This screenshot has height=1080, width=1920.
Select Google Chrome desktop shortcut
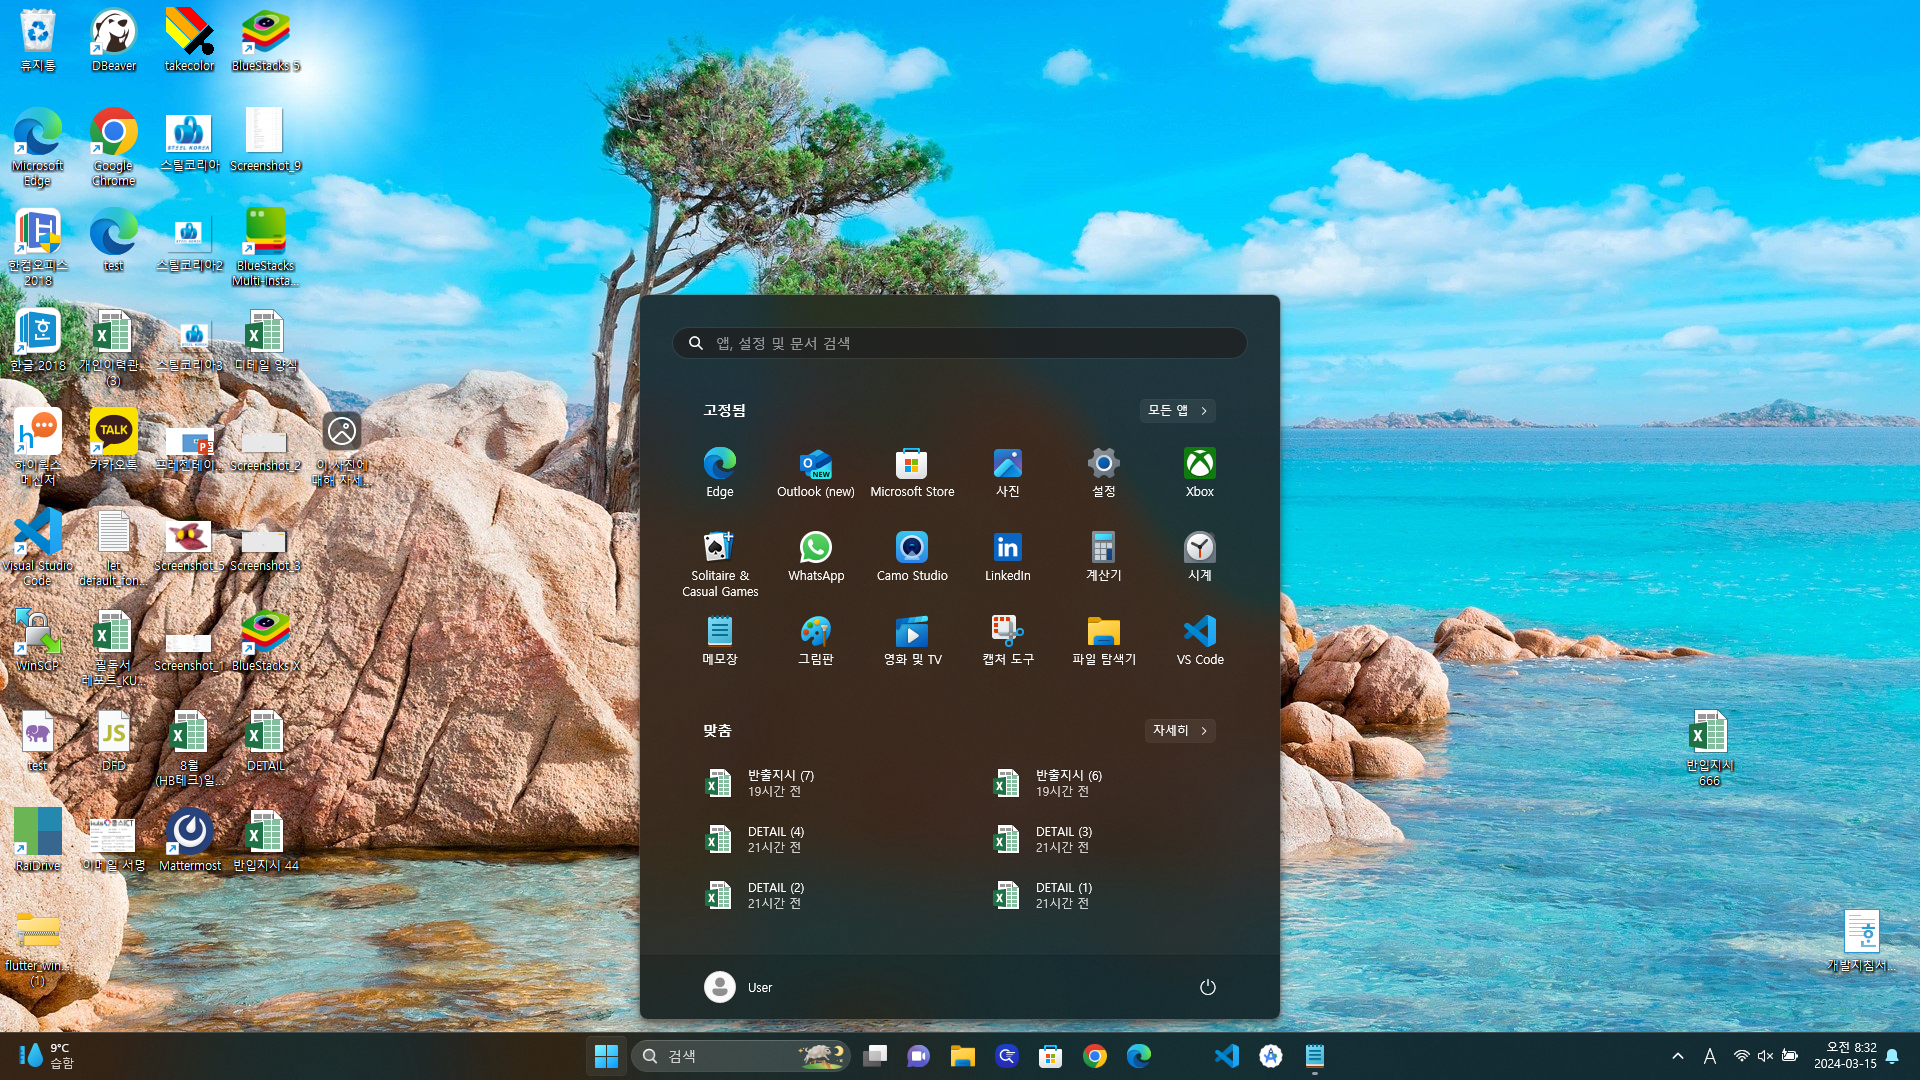tap(114, 147)
